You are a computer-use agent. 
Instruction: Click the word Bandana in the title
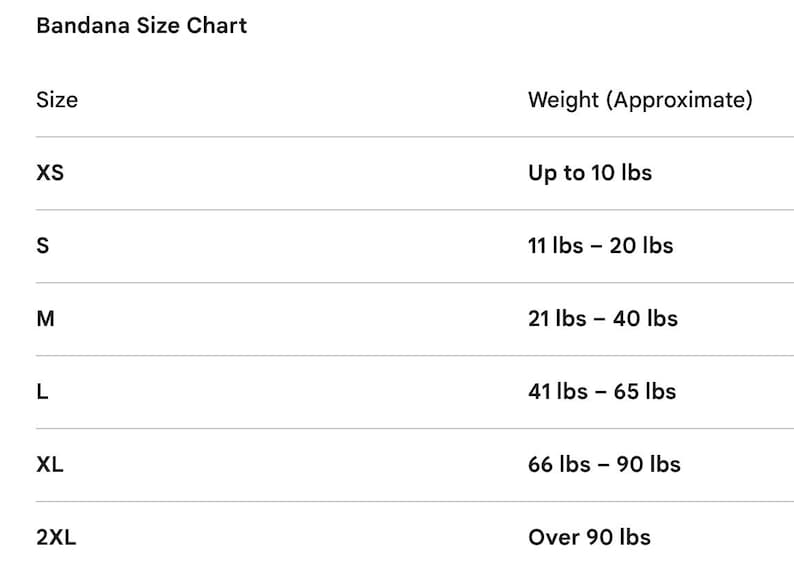coord(83,25)
